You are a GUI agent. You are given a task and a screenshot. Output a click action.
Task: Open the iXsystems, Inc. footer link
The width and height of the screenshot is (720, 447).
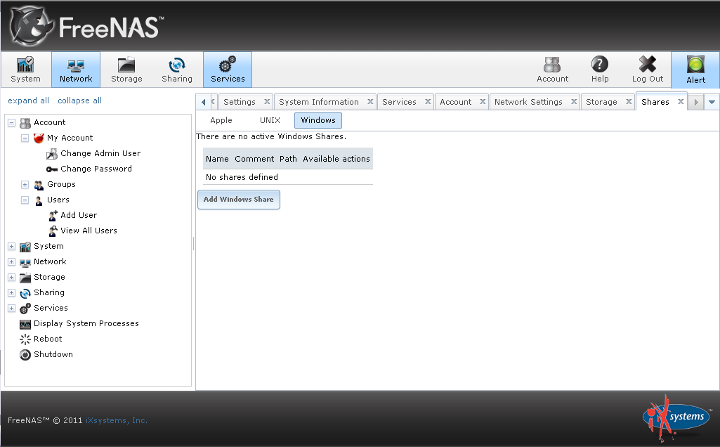[116, 420]
